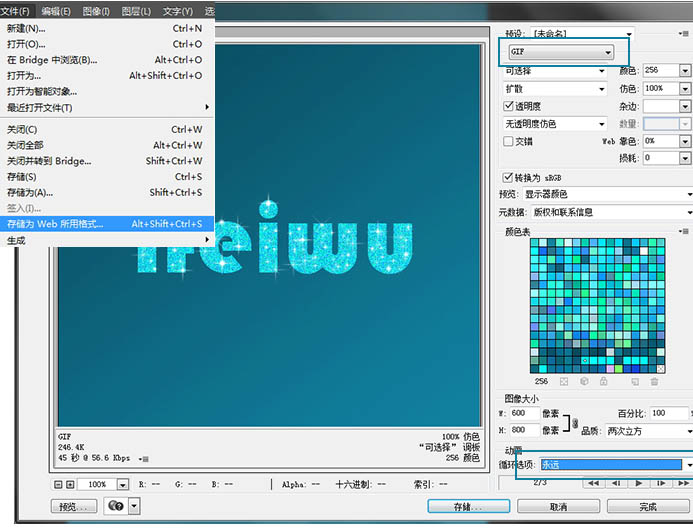Select 打开为... menu entry
The height and width of the screenshot is (529, 693).
pos(107,76)
